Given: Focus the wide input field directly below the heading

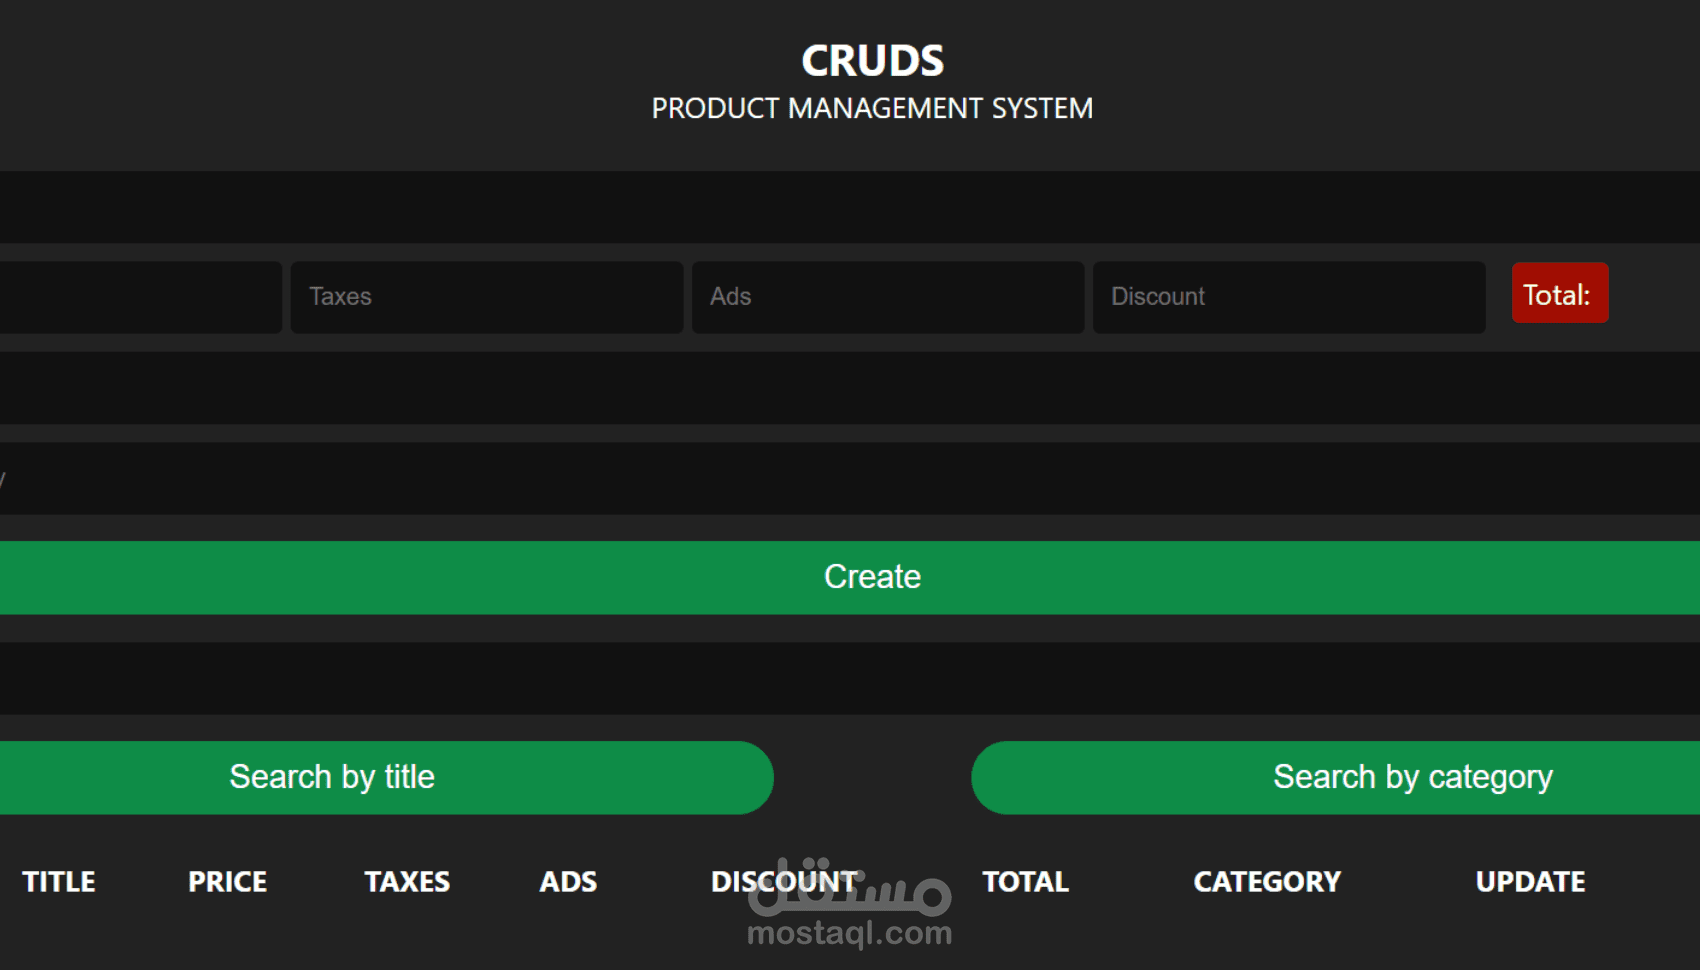Looking at the screenshot, I should (850, 207).
